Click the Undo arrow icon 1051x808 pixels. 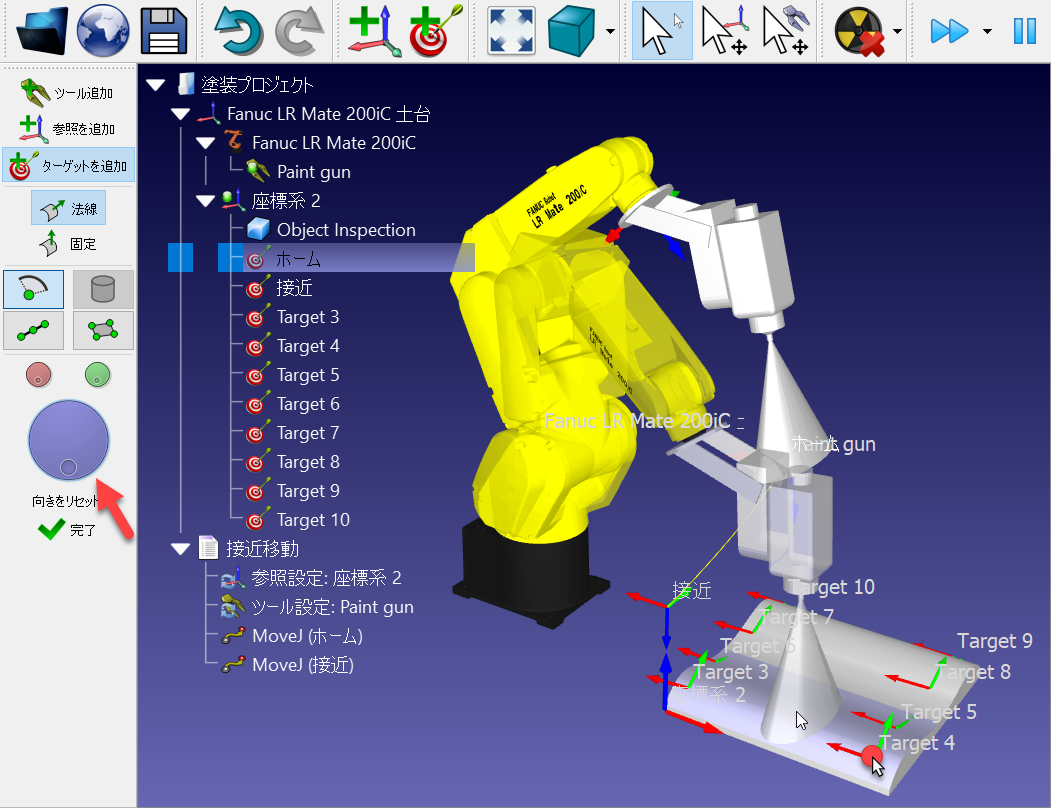[x=238, y=31]
